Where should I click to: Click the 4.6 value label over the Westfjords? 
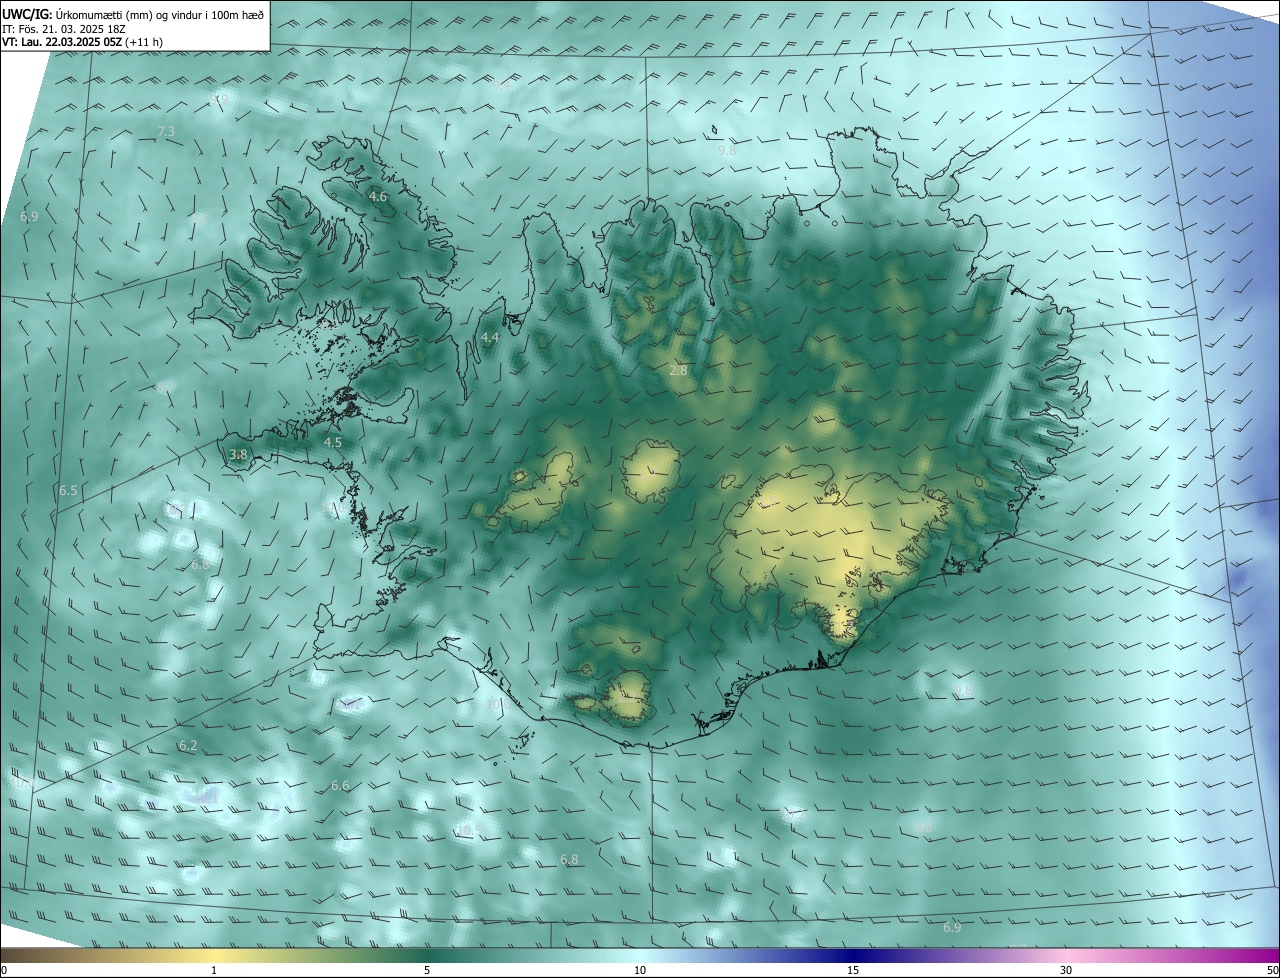click(378, 197)
